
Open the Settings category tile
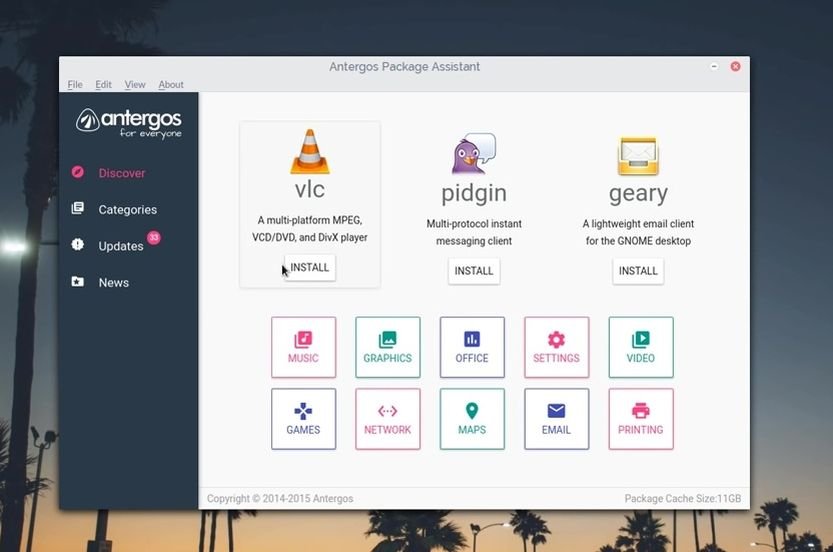556,347
